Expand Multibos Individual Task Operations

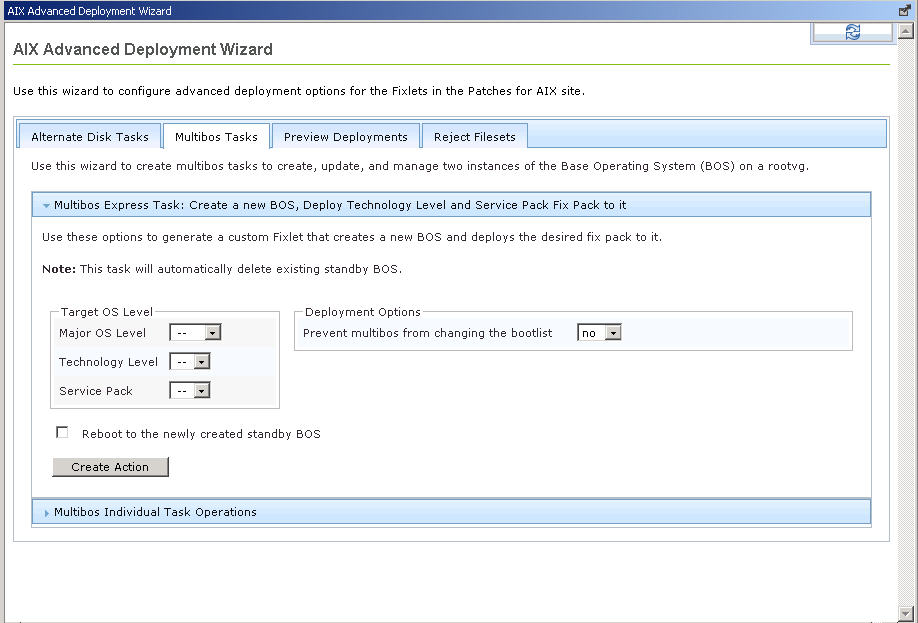[x=451, y=512]
